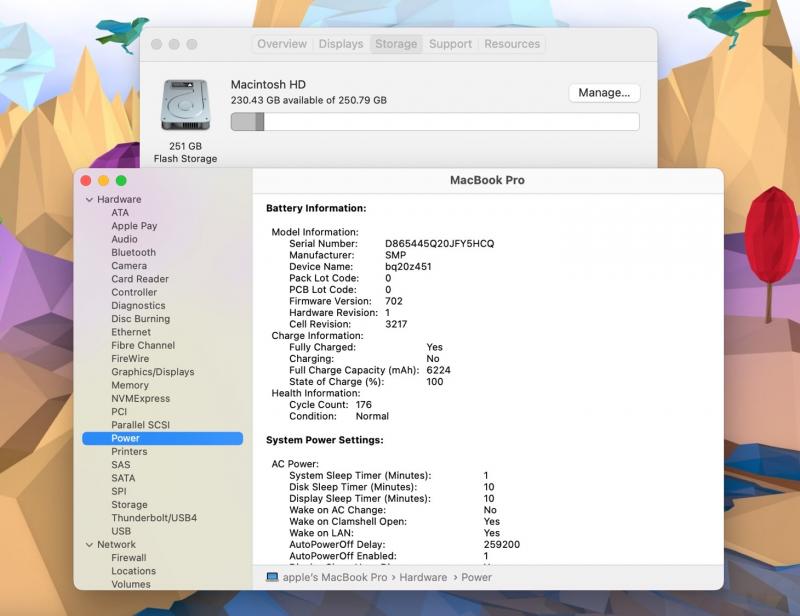The height and width of the screenshot is (616, 800).
Task: Click apple's MacBook Pro in path bar
Action: (335, 577)
